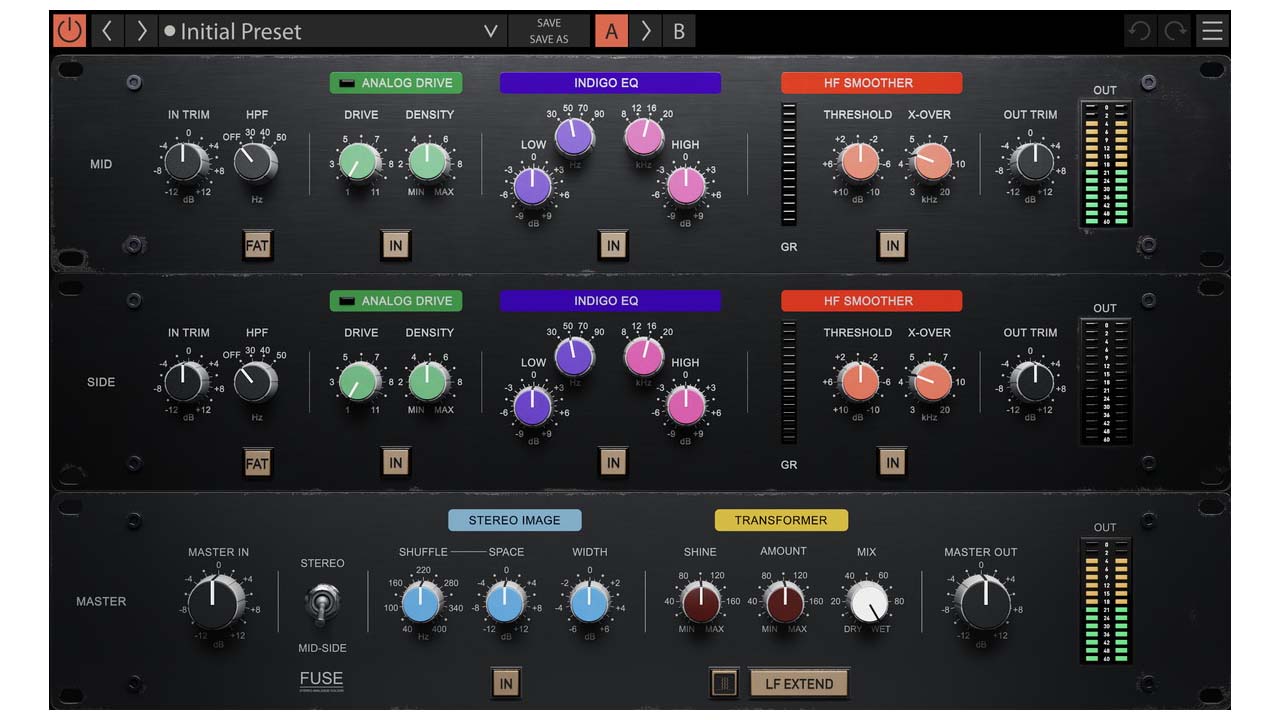Image resolution: width=1280 pixels, height=720 pixels.
Task: Click the redo arrow icon
Action: 1175,31
